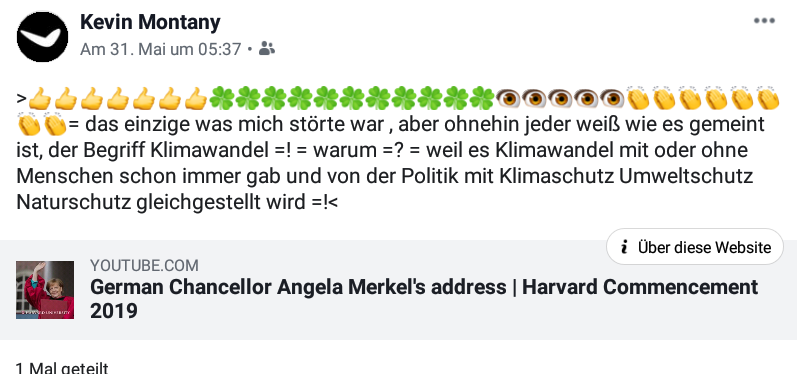797x374 pixels.
Task: Click the first thumbs-up emoji
Action: pos(40,98)
